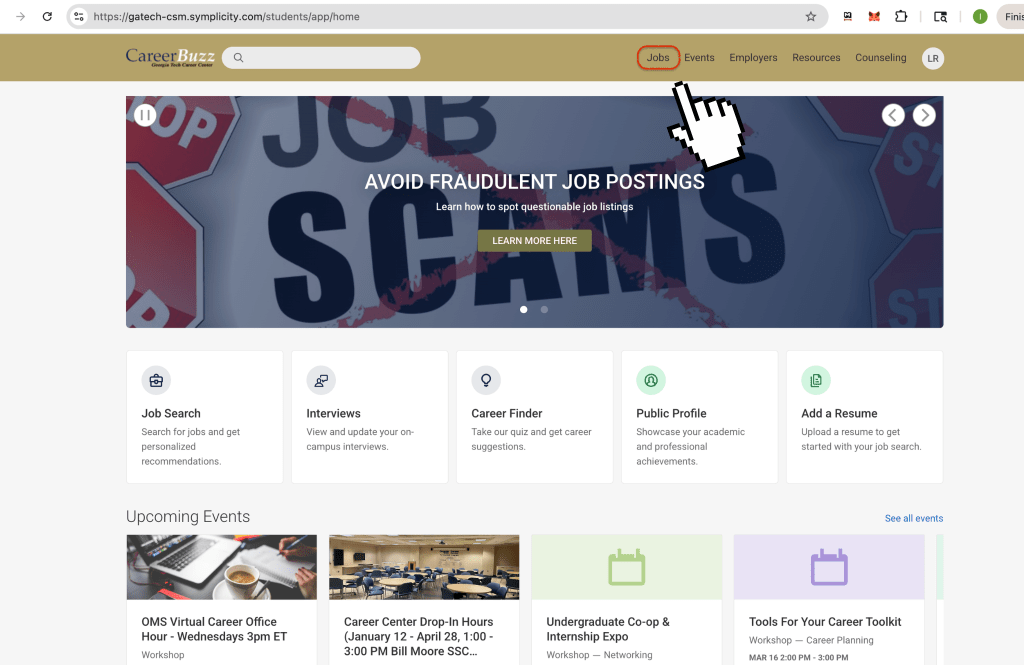Open Tools For Your Career Toolkit title
The image size is (1024, 665).
tap(825, 622)
